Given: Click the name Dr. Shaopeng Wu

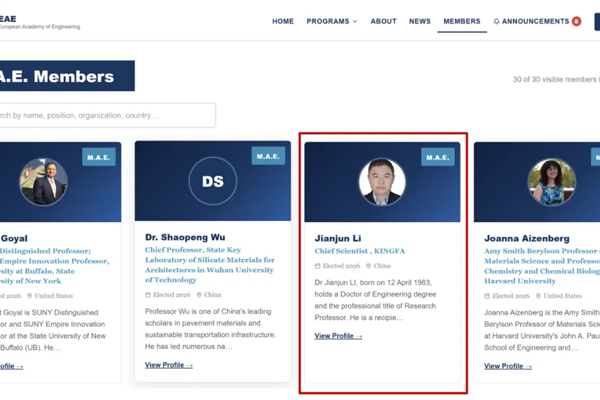Looking at the screenshot, I should click(x=185, y=237).
